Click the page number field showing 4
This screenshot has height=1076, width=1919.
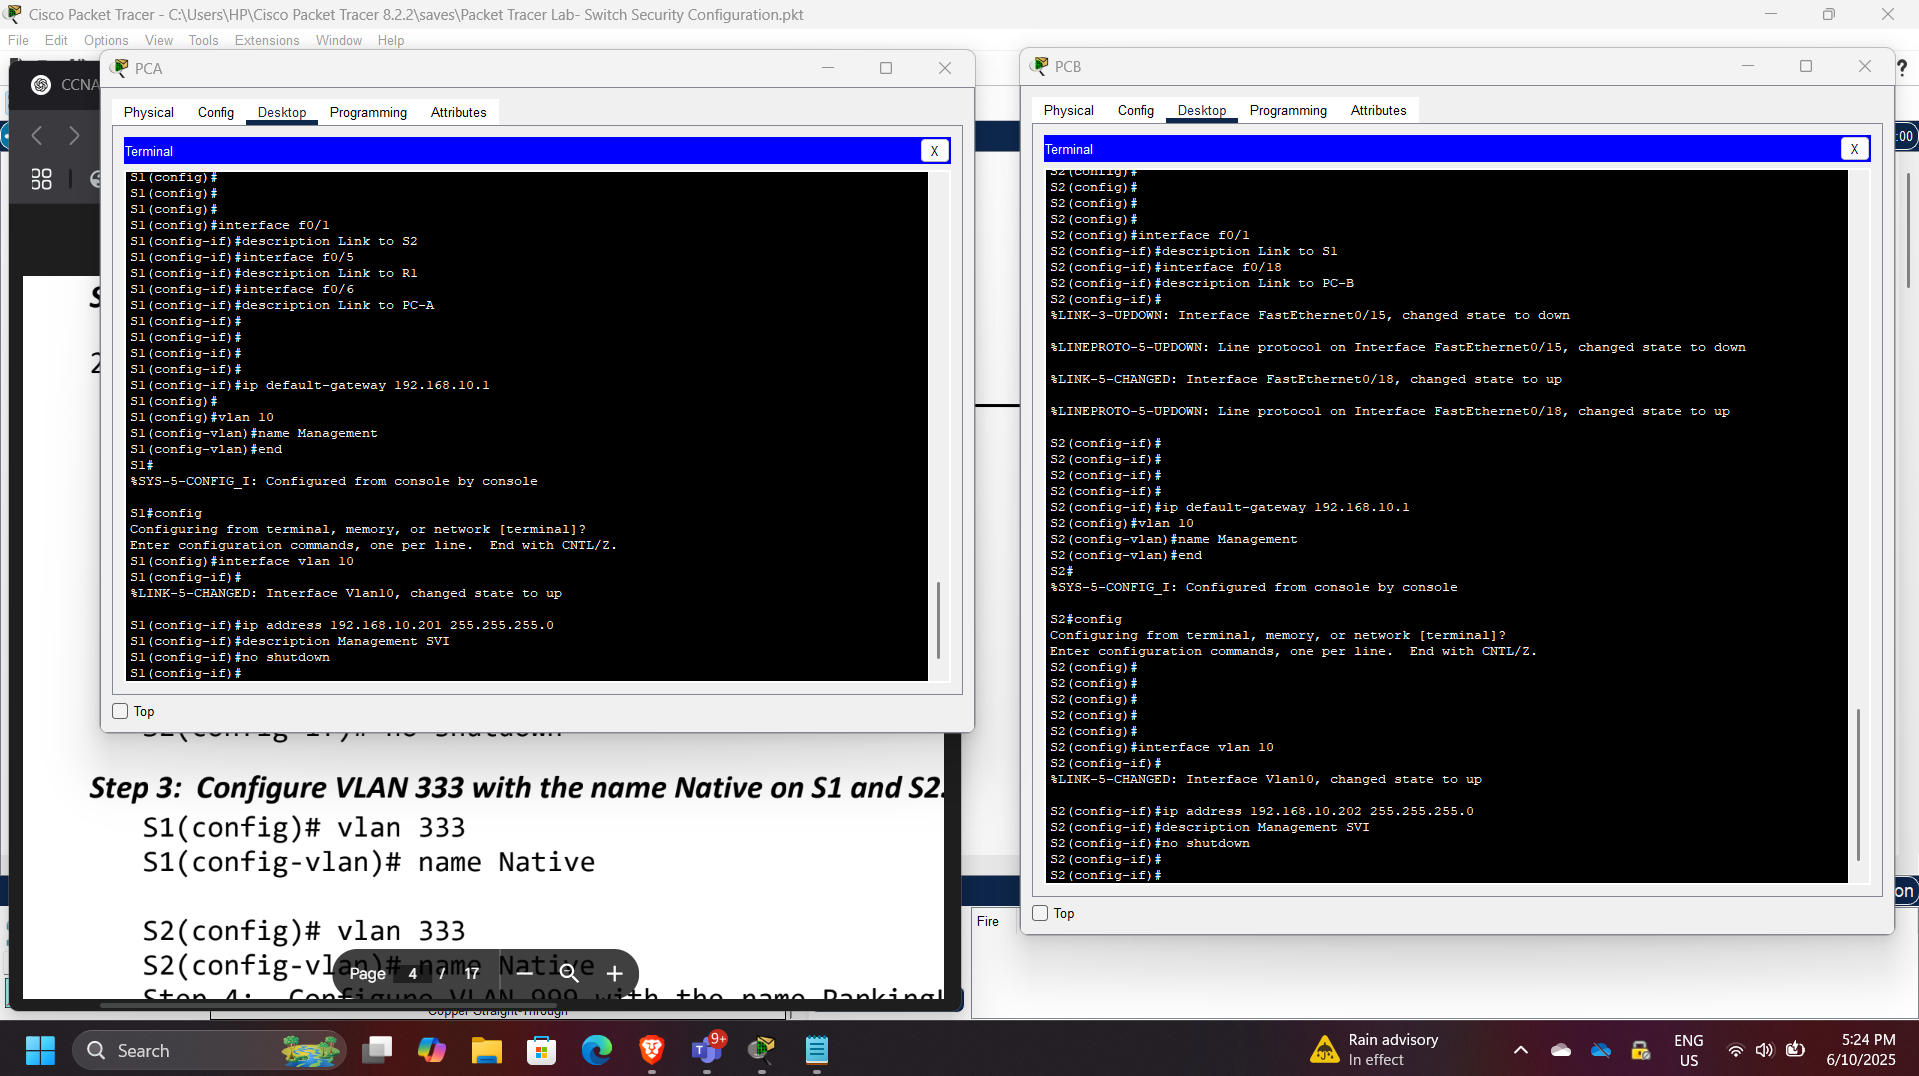pos(412,973)
